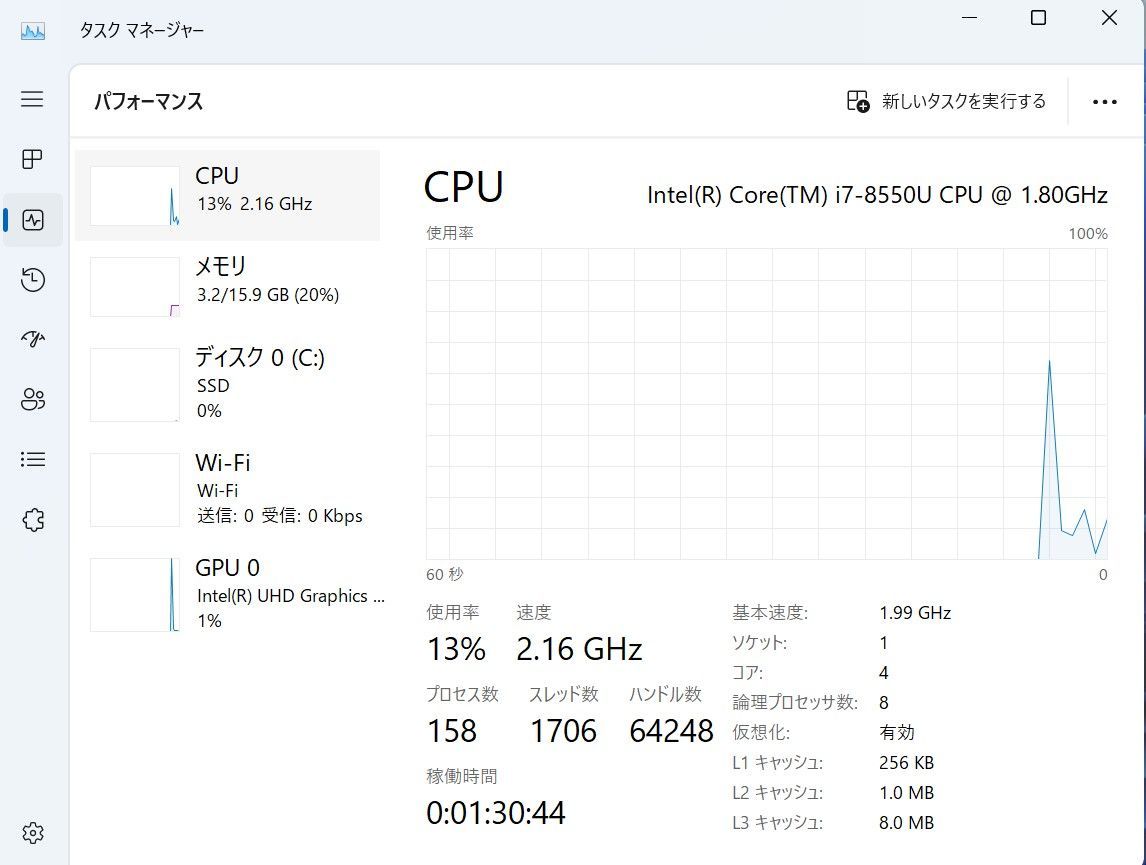
Task: Select the Performance page pulse icon
Action: click(x=33, y=219)
